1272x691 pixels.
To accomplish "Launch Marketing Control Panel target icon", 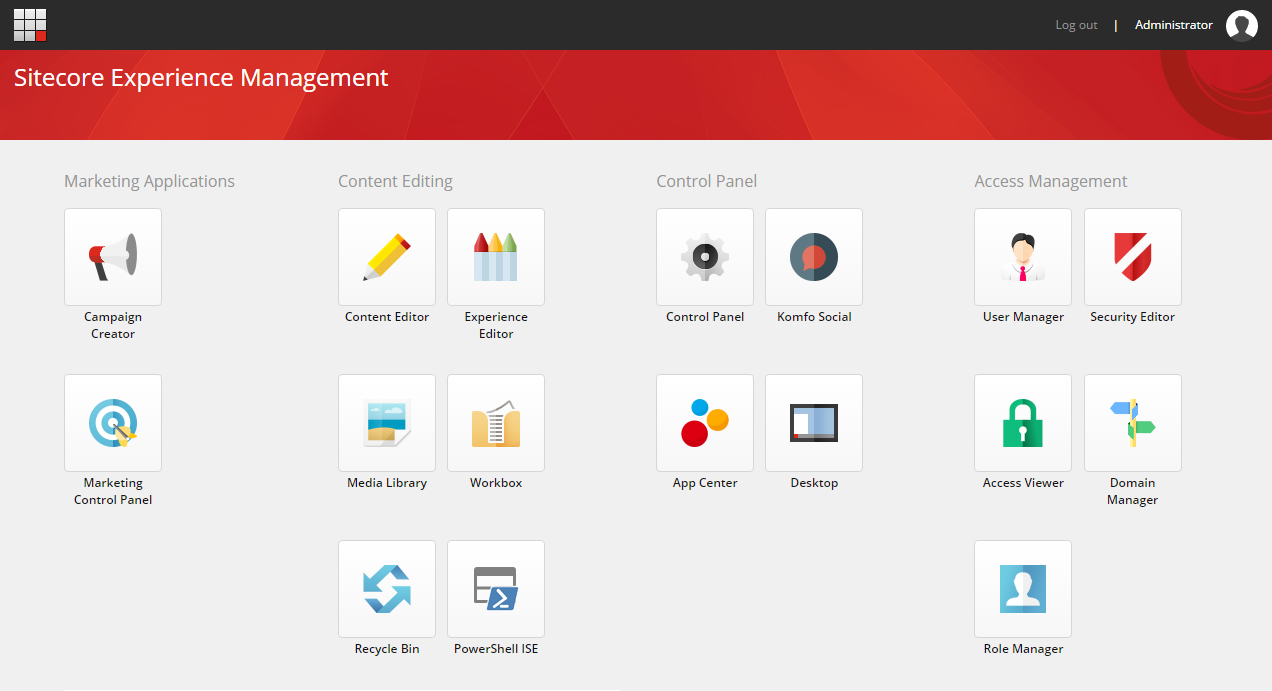I will click(x=113, y=423).
